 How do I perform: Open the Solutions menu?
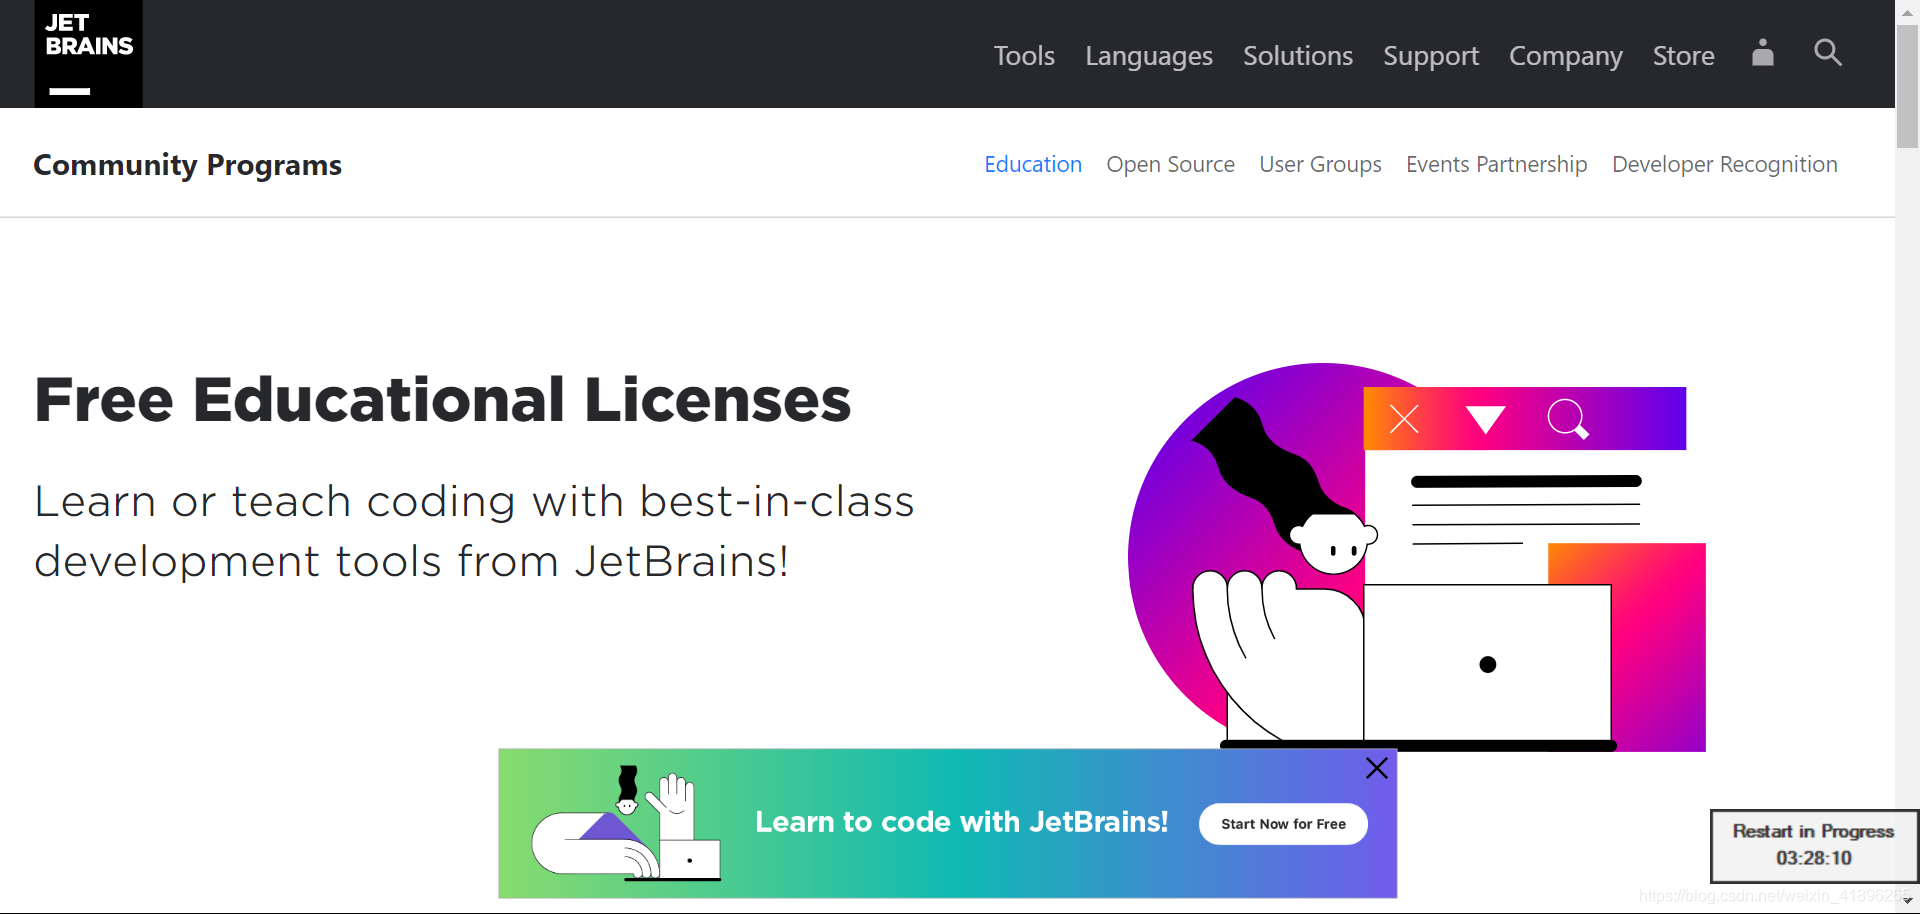(x=1297, y=57)
